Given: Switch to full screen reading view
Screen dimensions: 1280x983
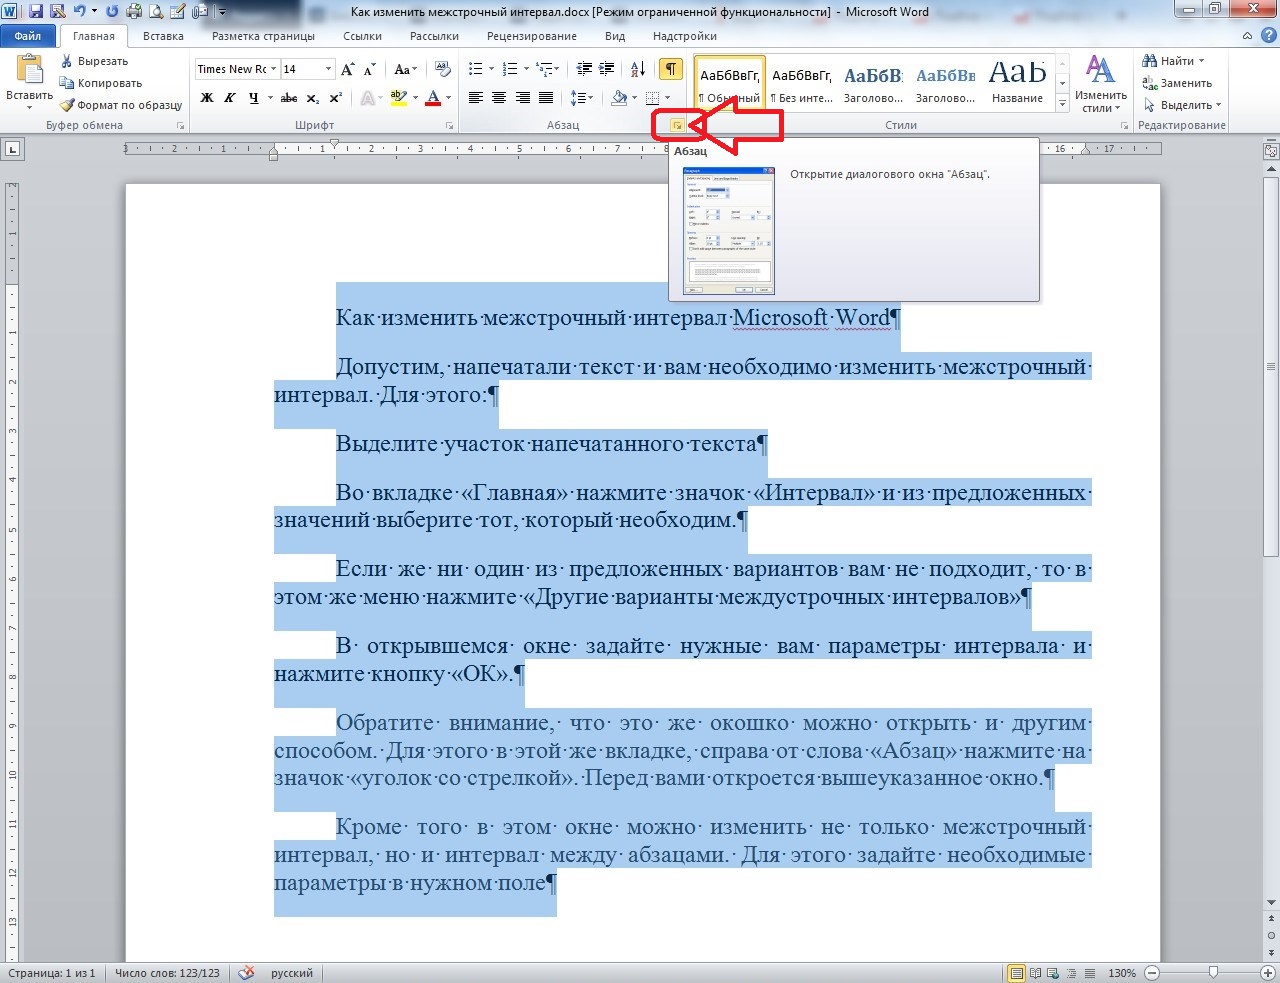Looking at the screenshot, I should pos(1036,973).
